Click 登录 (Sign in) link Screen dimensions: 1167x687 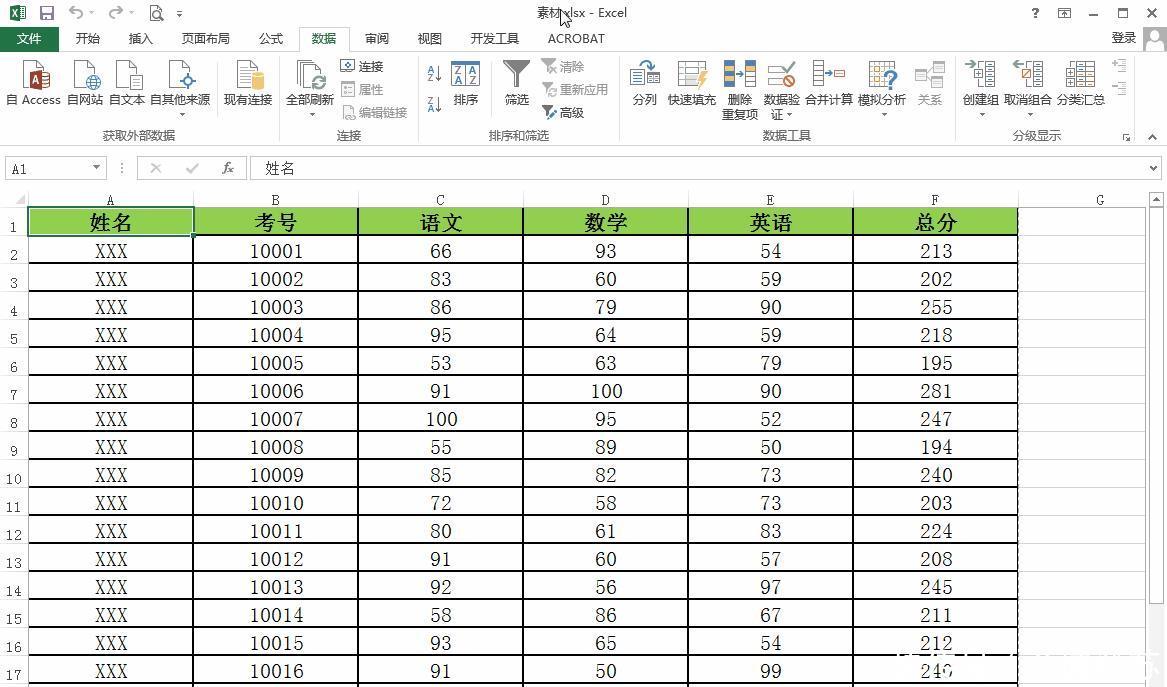[1123, 38]
